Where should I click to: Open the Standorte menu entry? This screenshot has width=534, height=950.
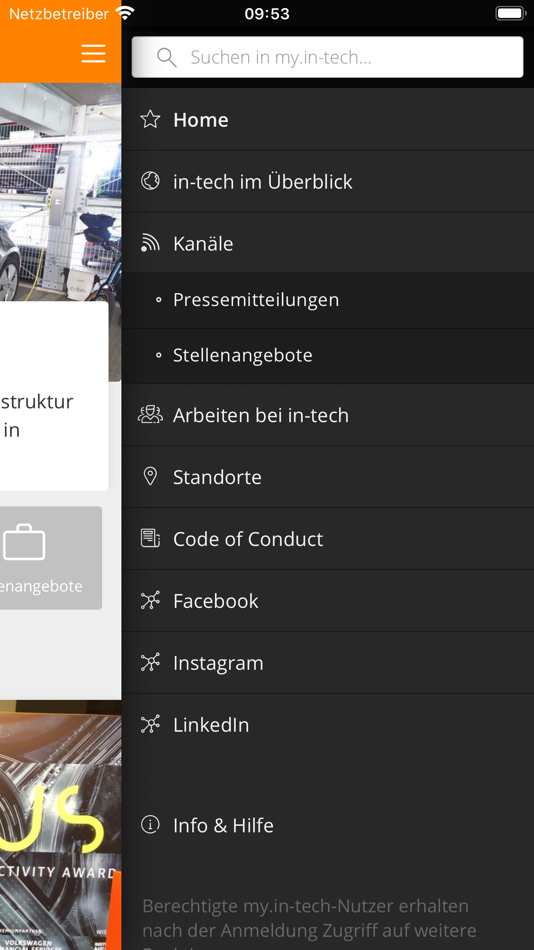(x=328, y=477)
